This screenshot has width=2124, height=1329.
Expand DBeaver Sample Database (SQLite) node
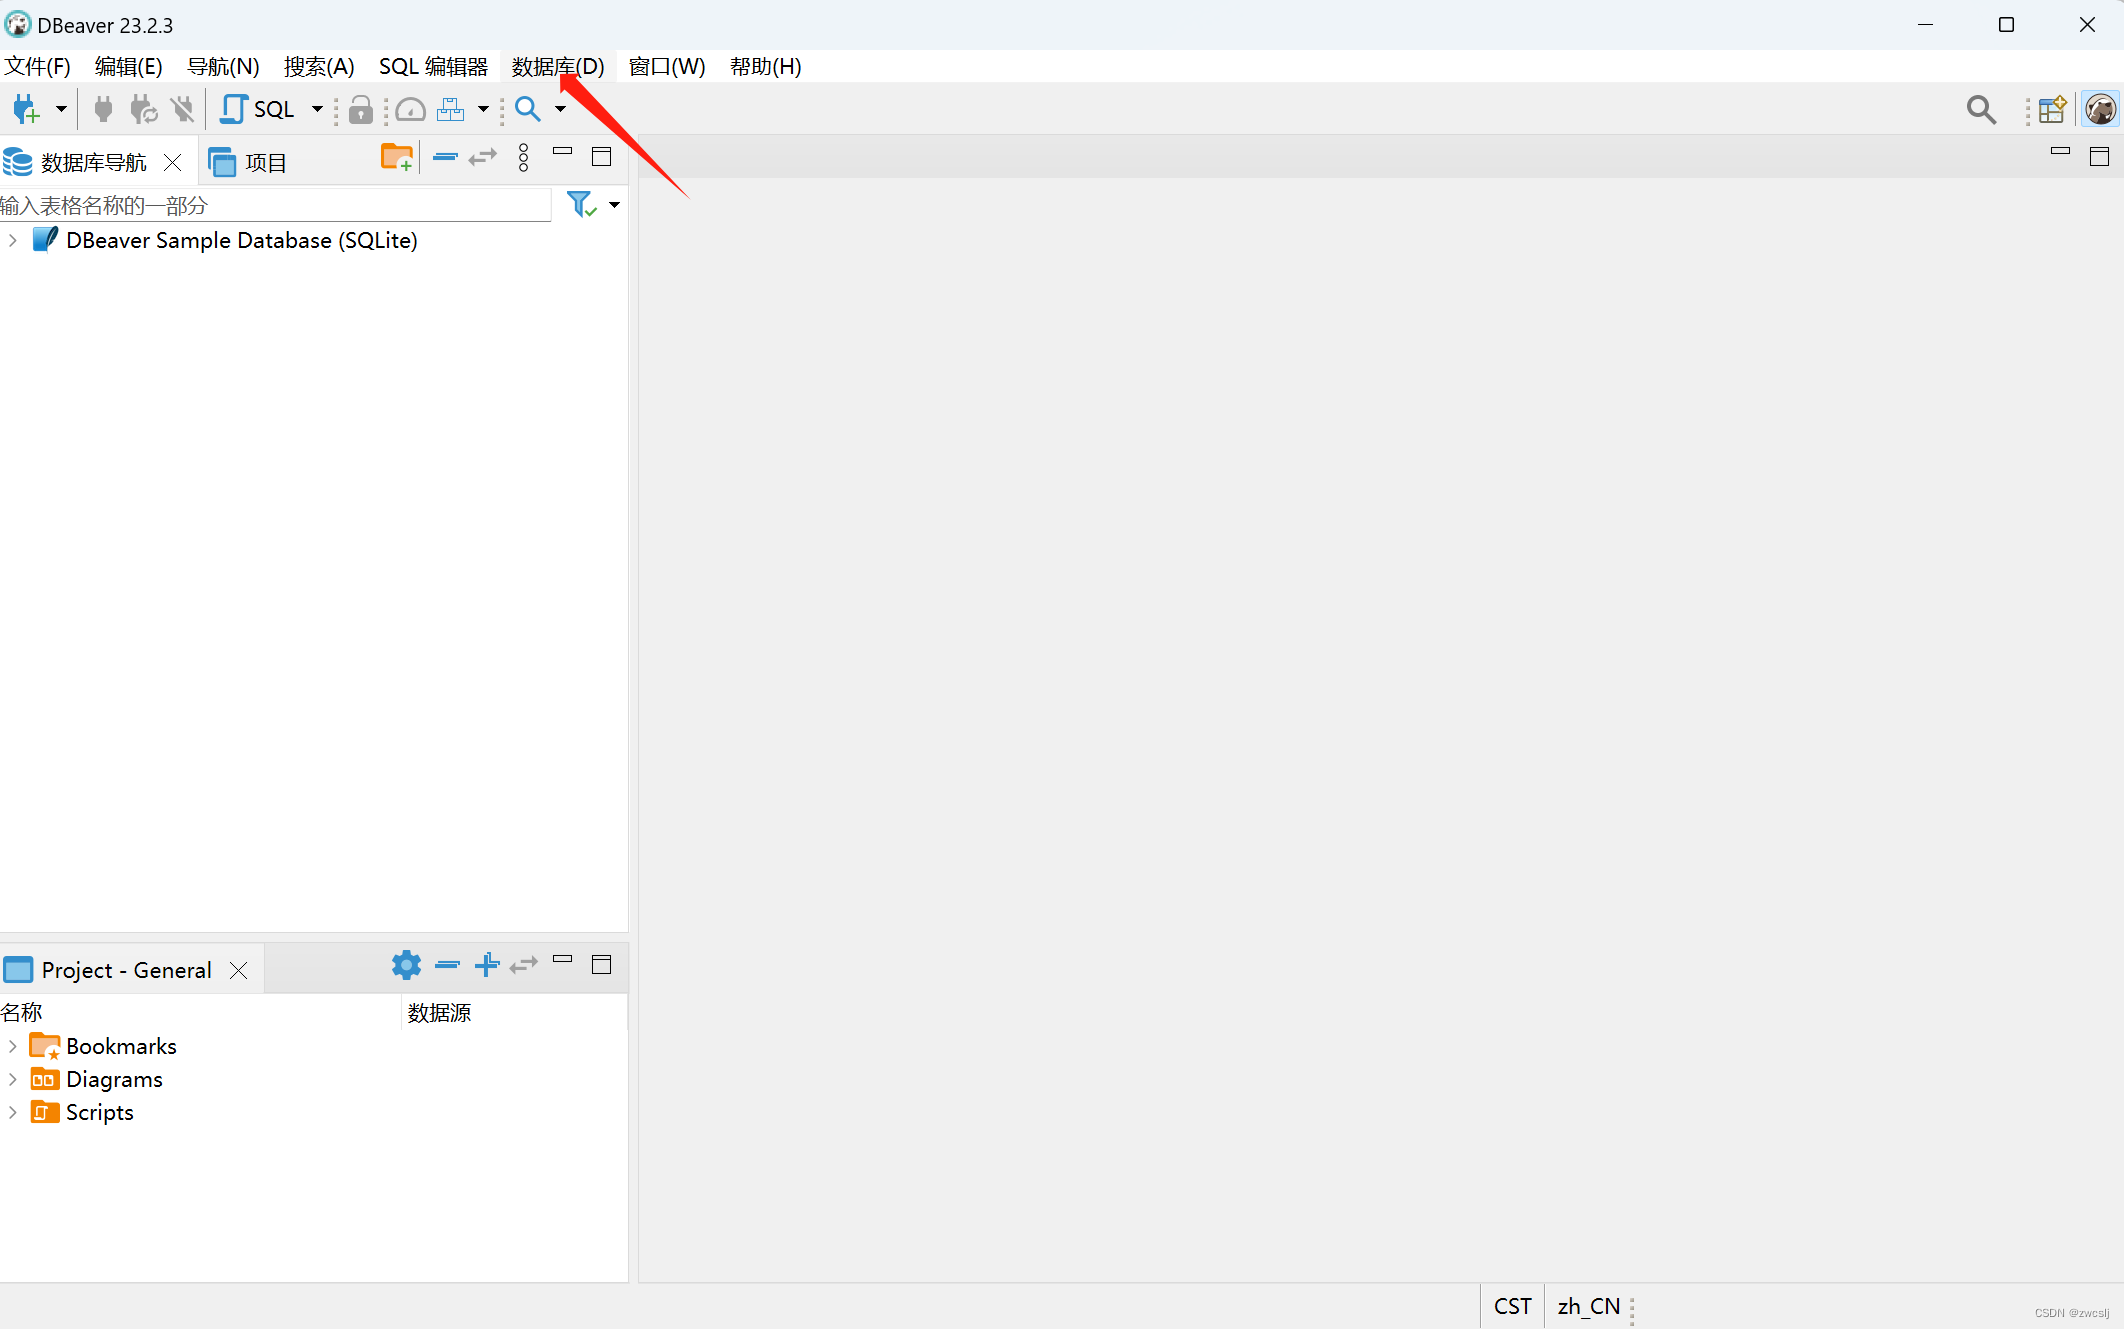(x=13, y=240)
